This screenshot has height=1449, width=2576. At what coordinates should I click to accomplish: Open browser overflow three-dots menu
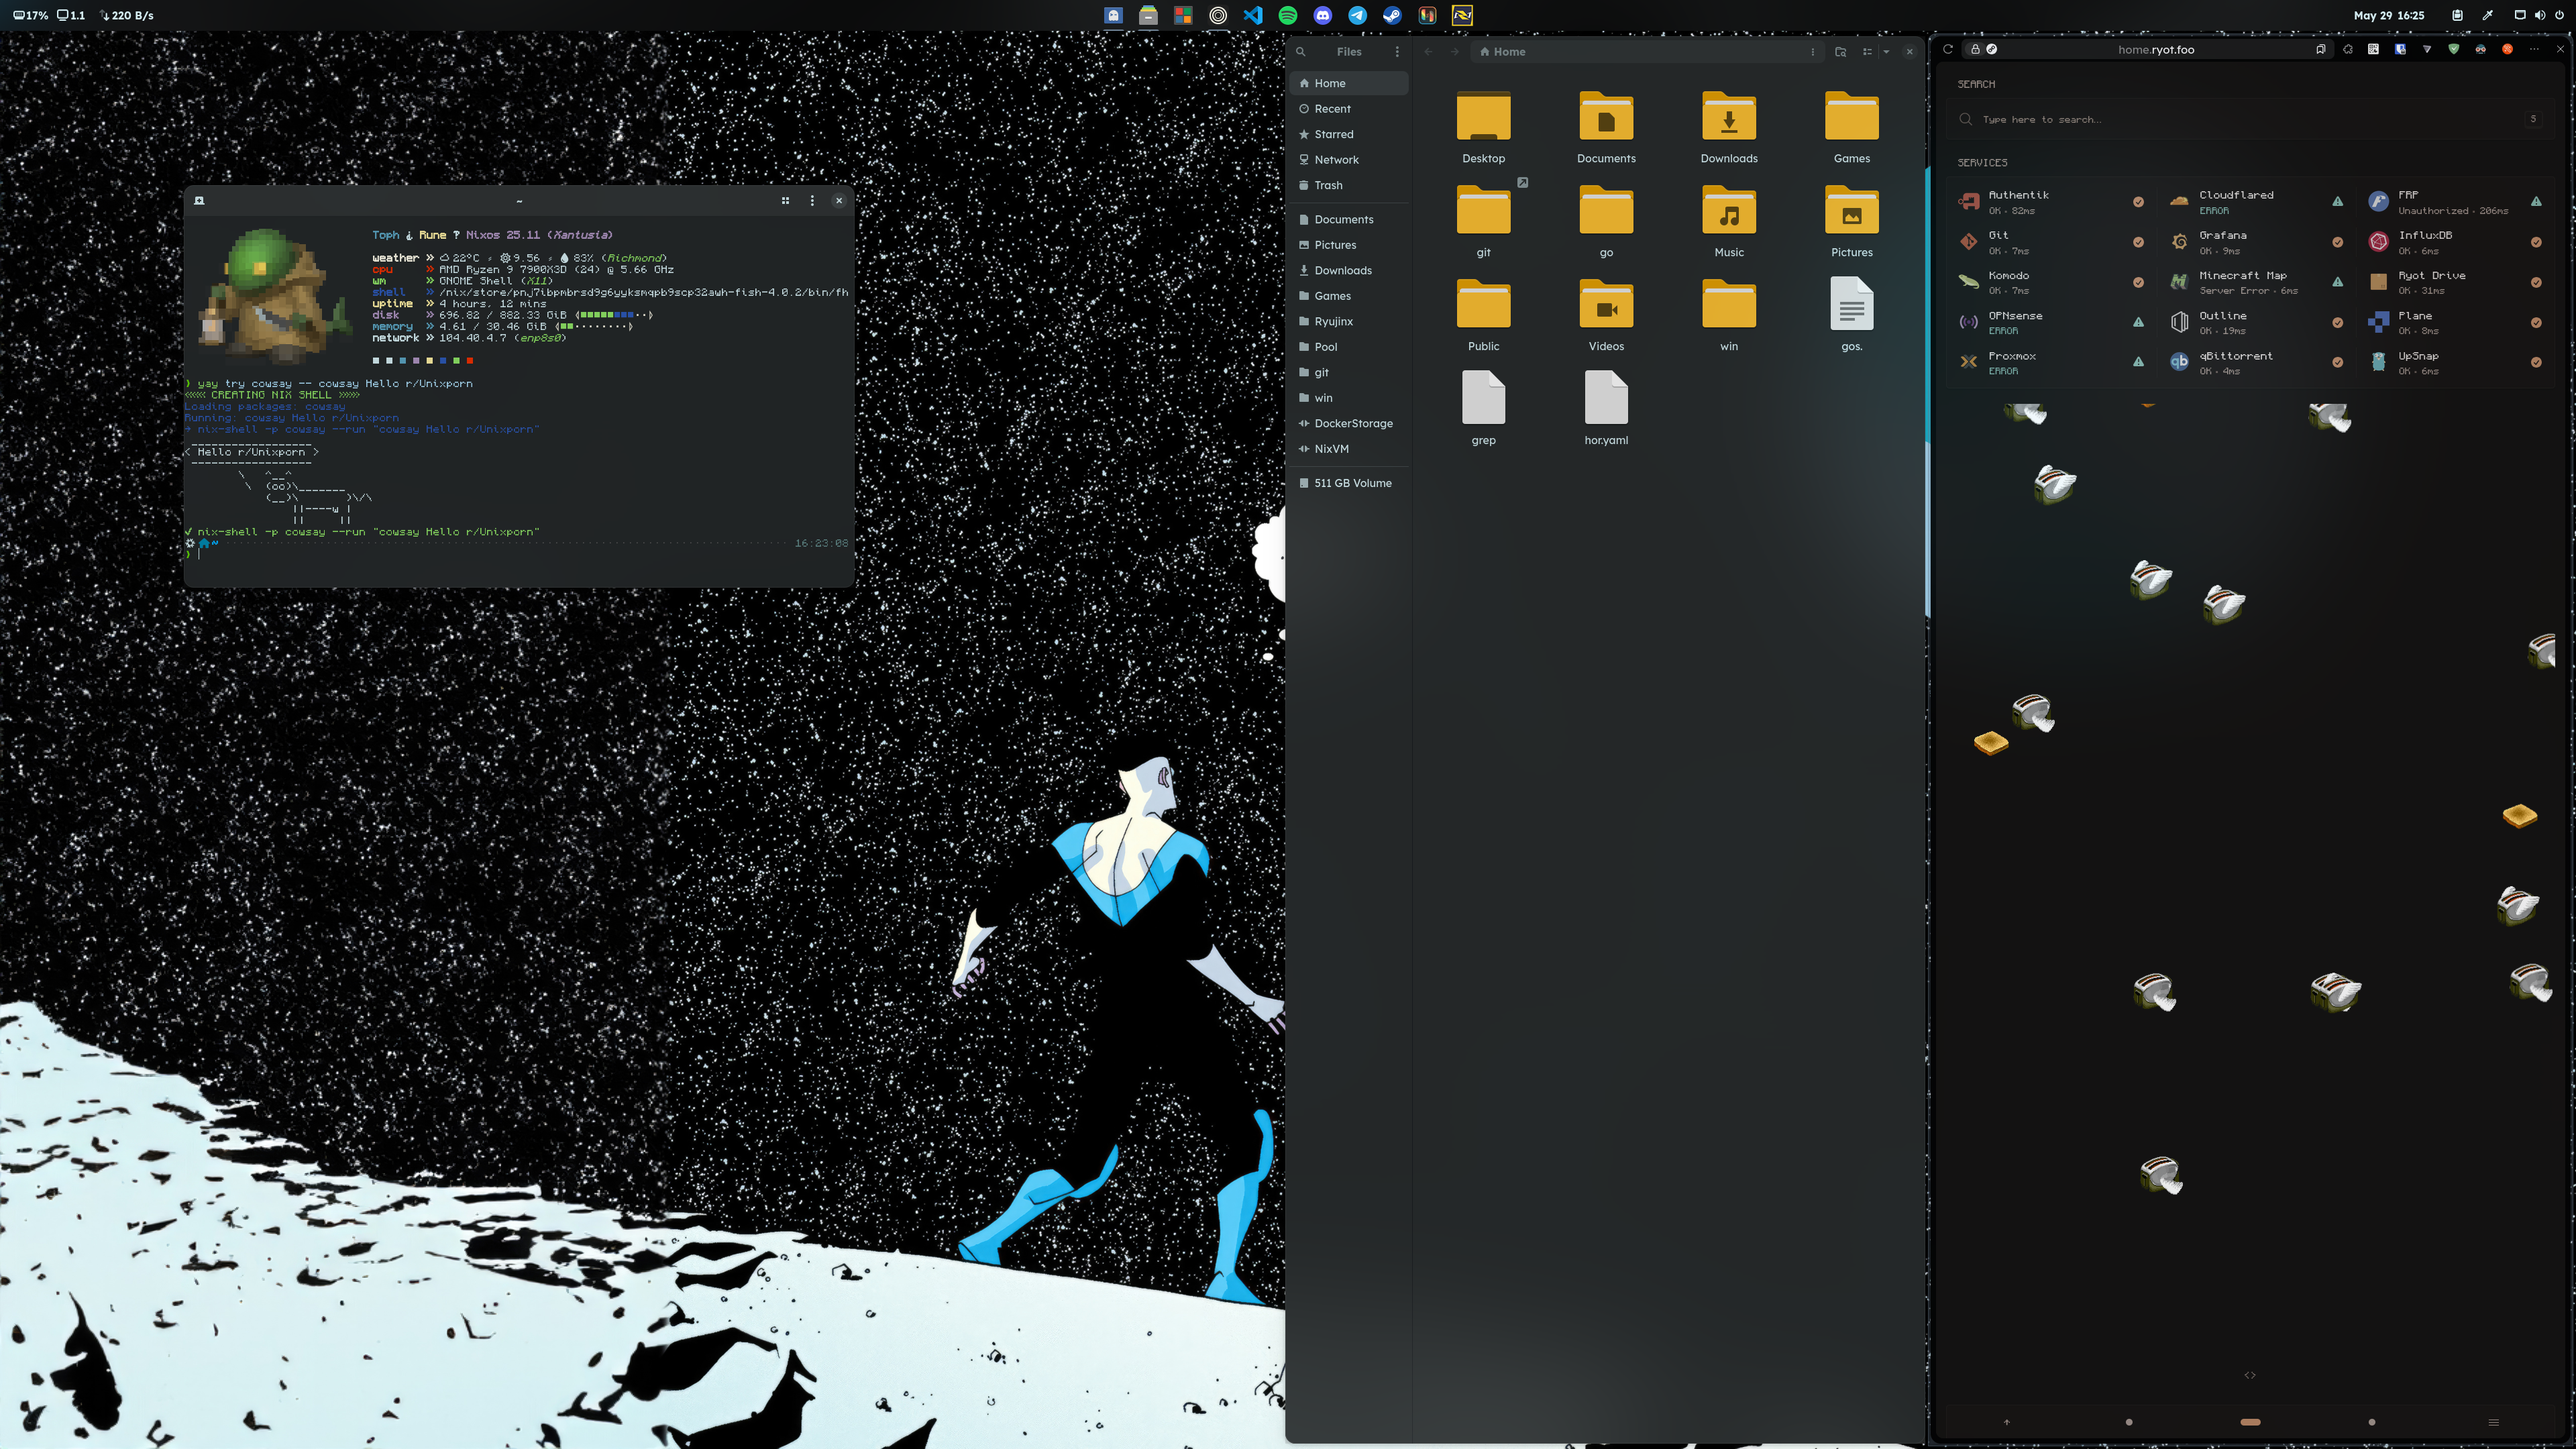(x=2534, y=49)
